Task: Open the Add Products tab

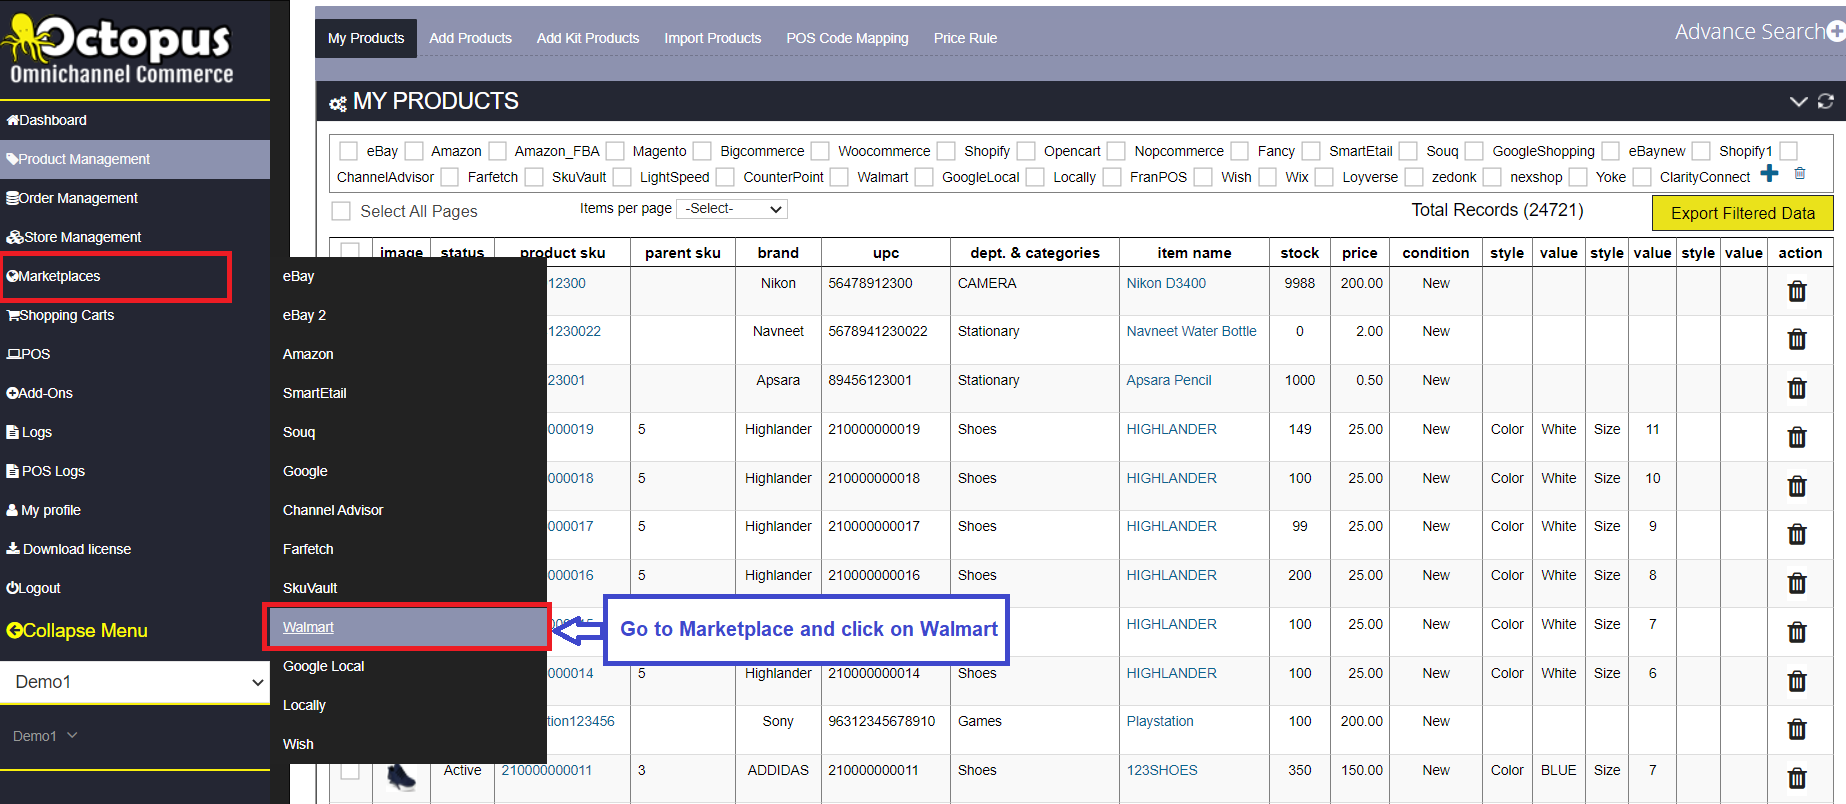Action: (471, 38)
